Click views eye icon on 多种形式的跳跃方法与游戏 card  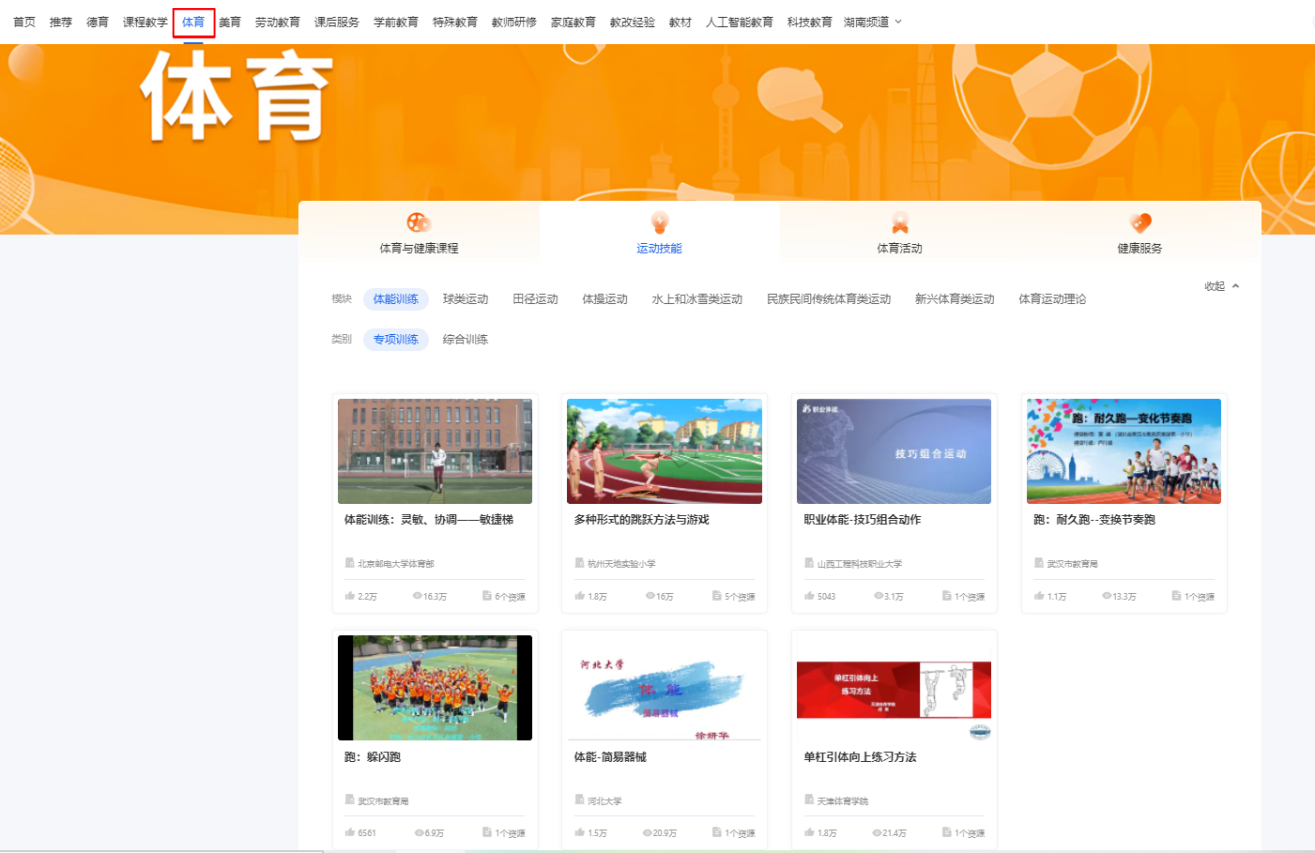[650, 596]
